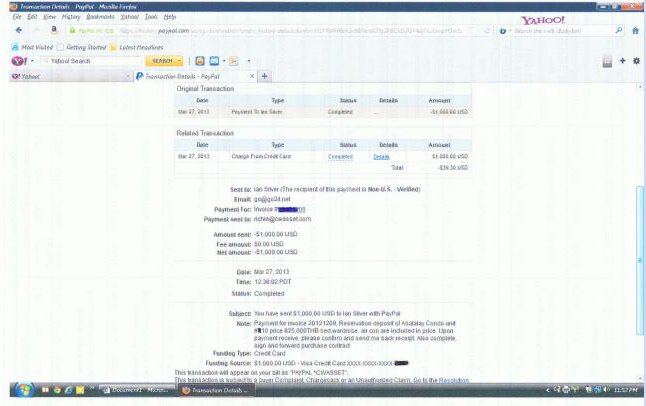Open the Details link for Credit Card charge

381,157
